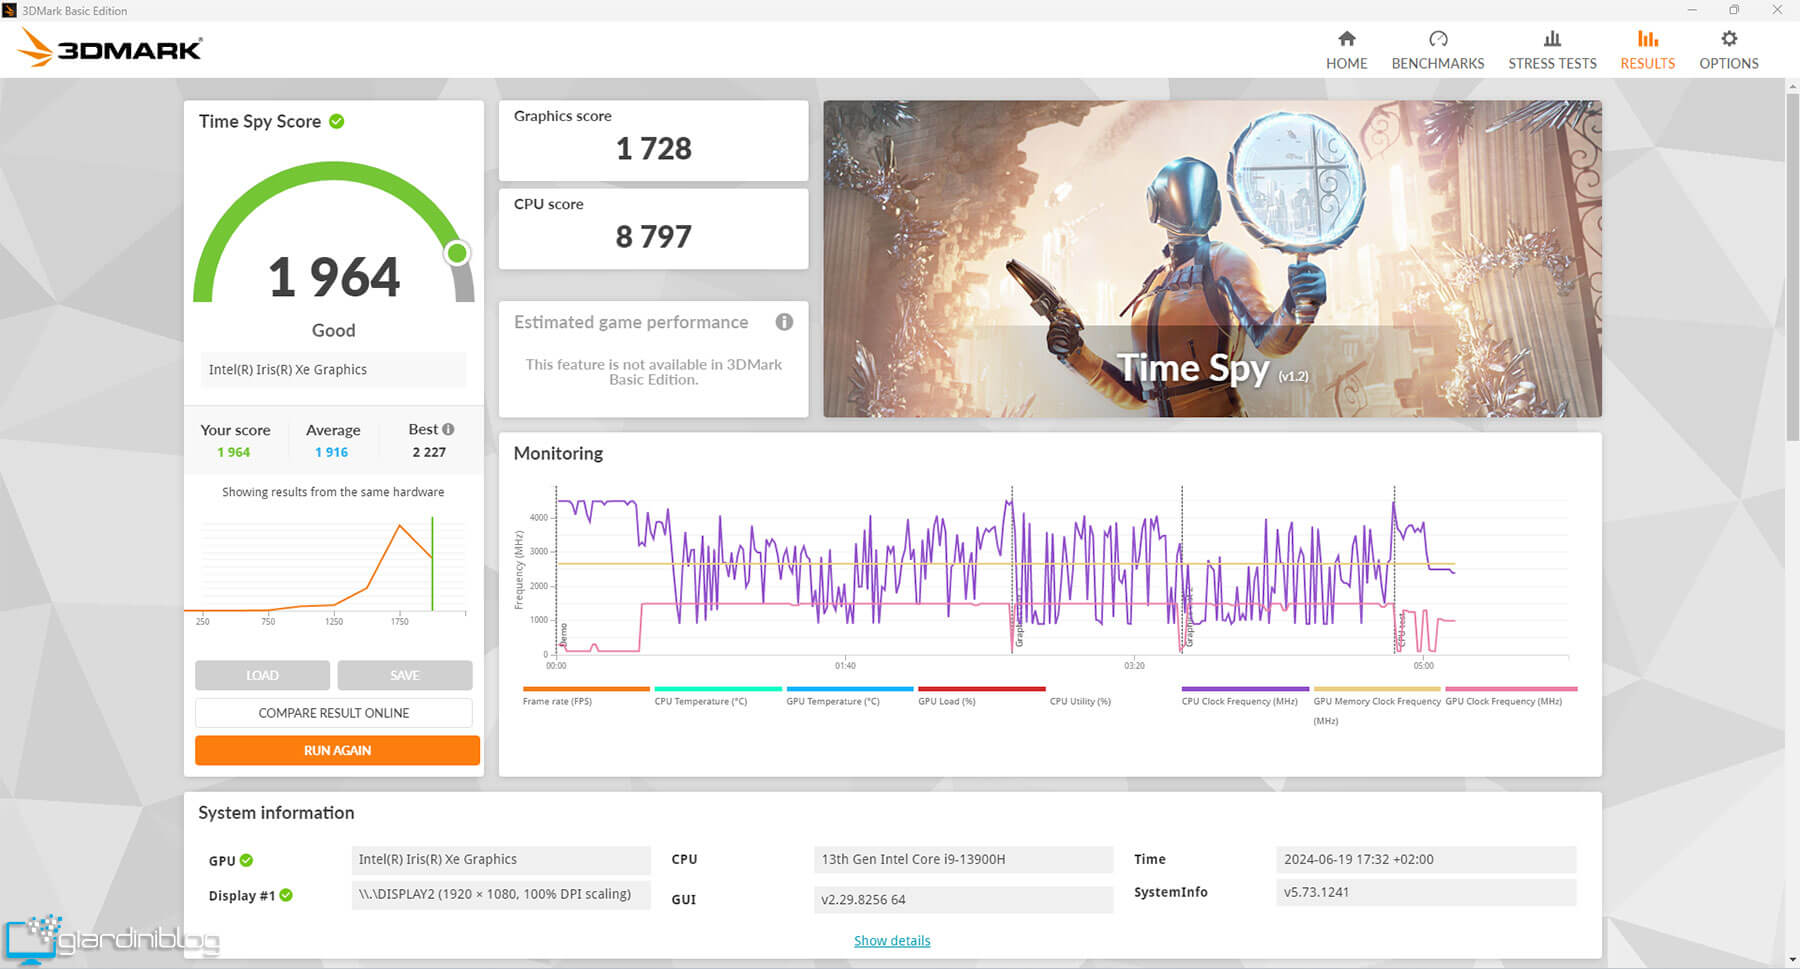Select the Results bars icon
The height and width of the screenshot is (969, 1800).
(x=1647, y=39)
